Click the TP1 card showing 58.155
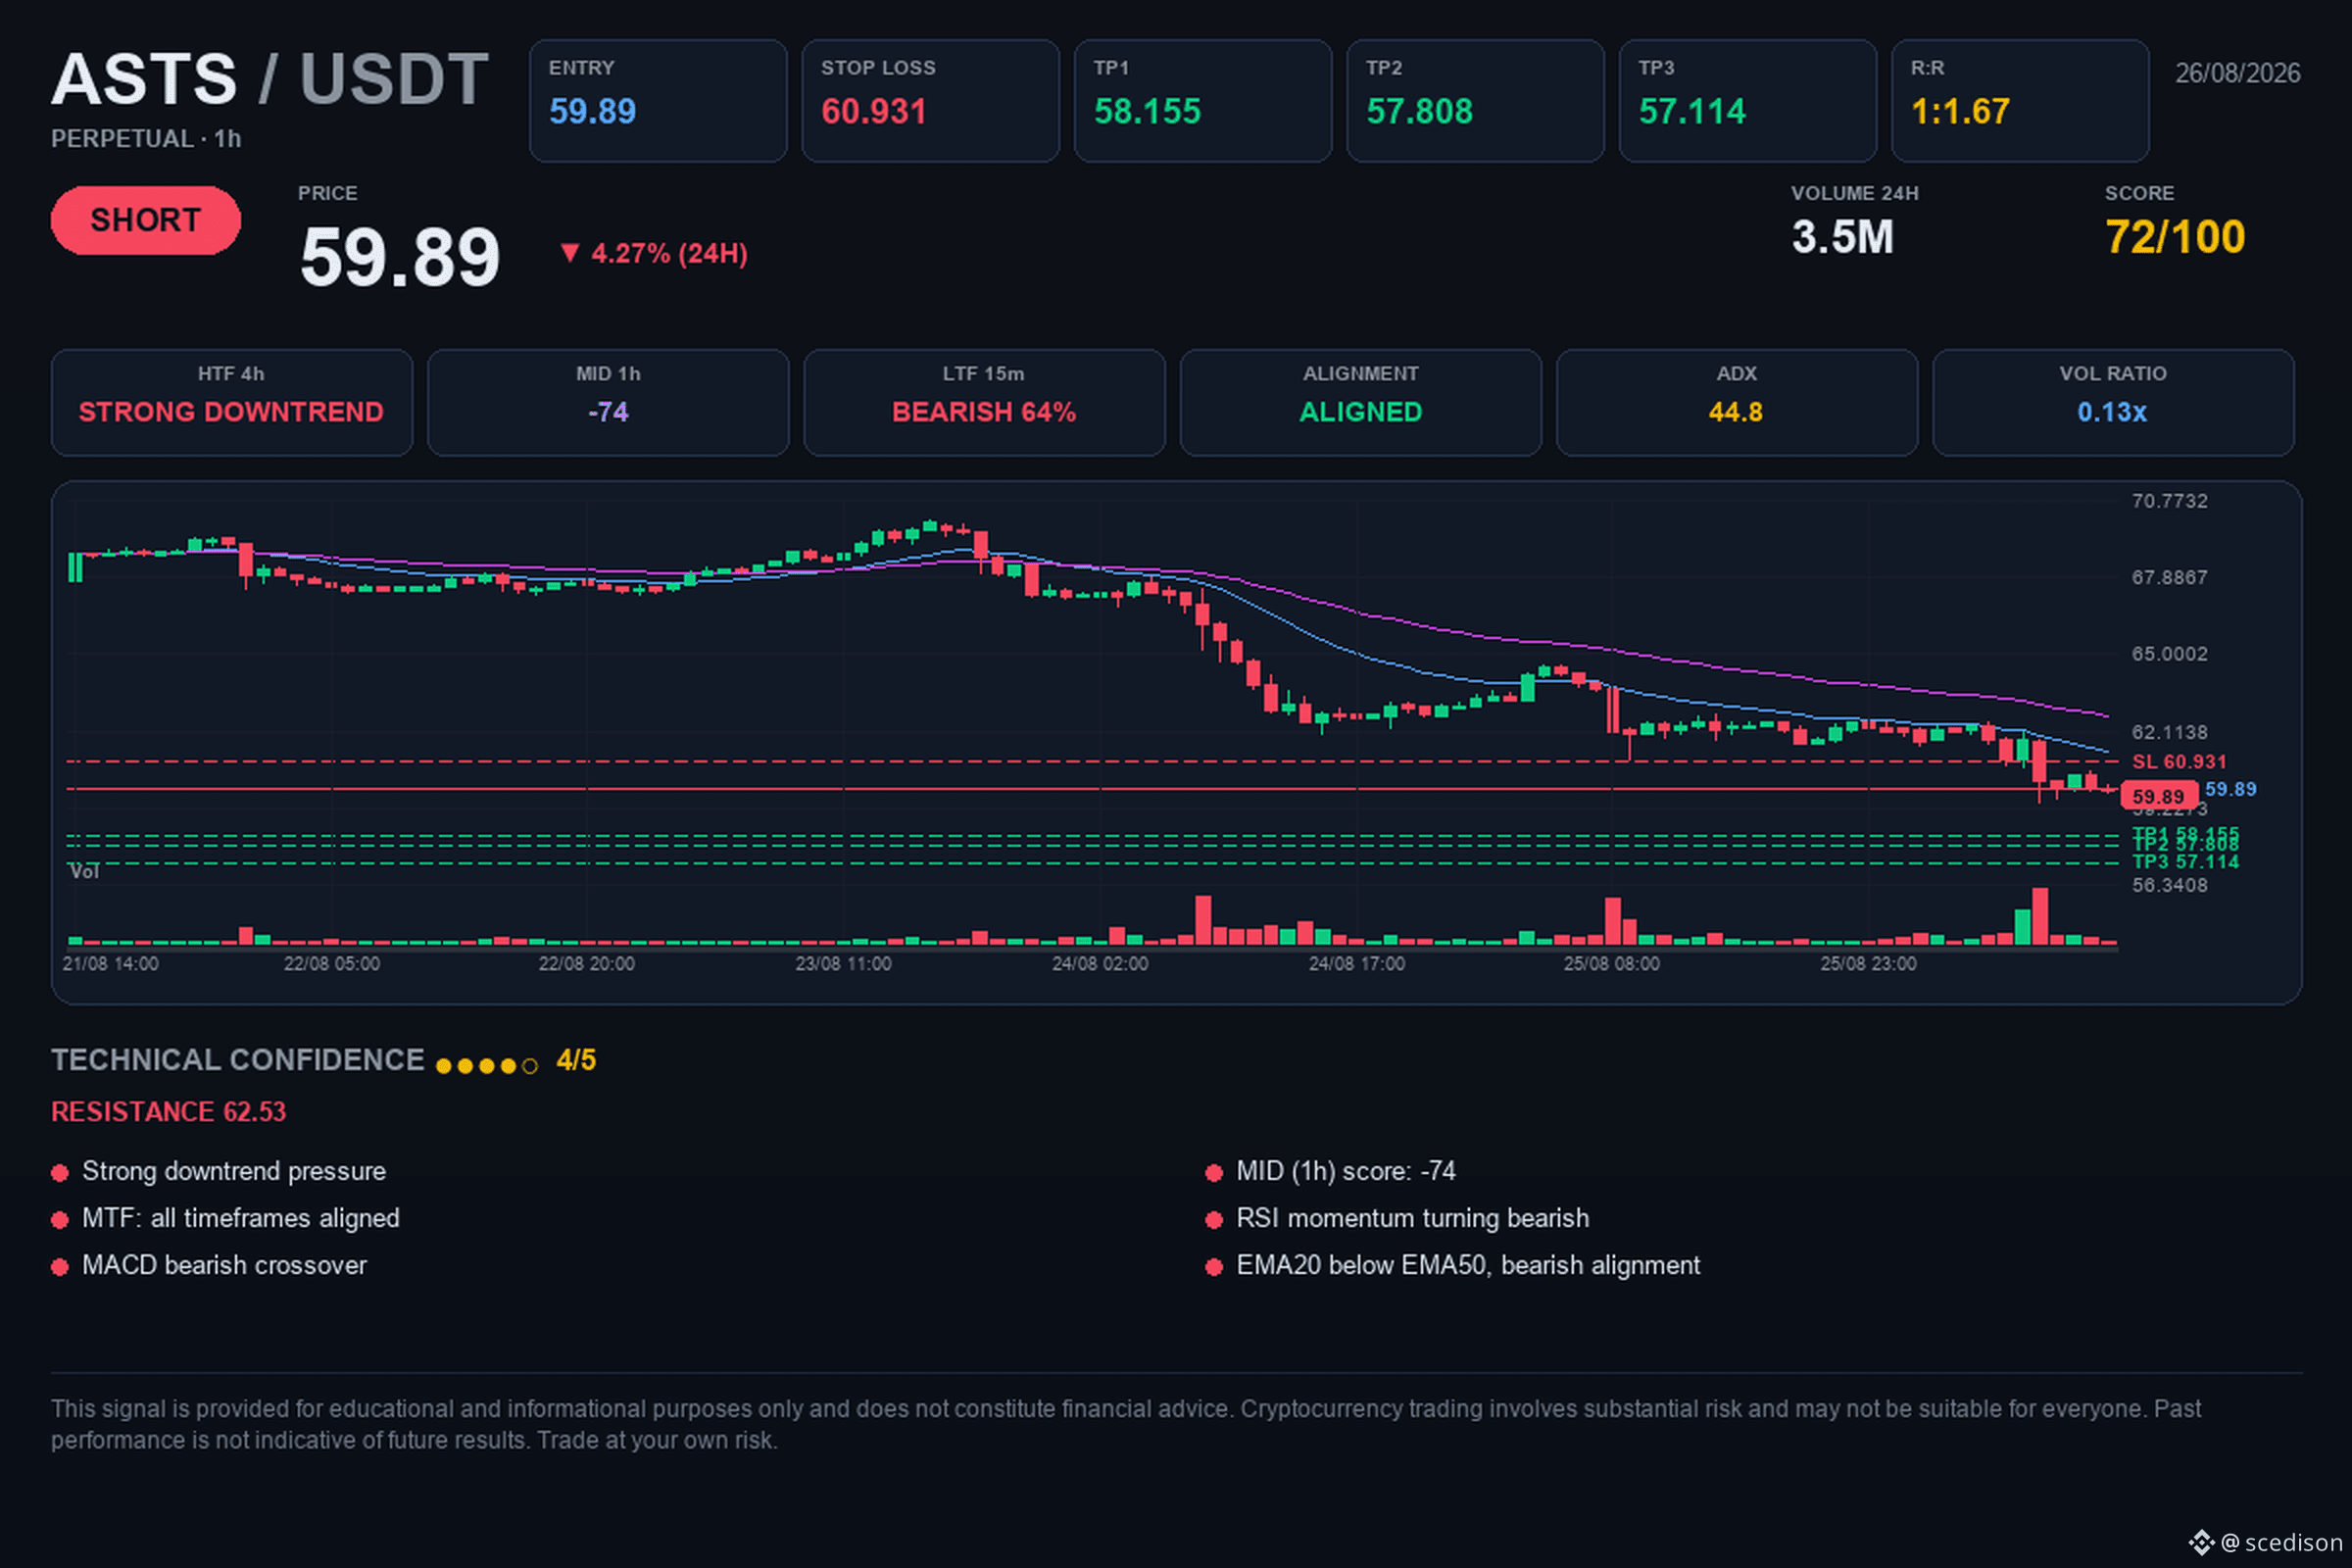2352x1568 pixels. click(x=1203, y=101)
